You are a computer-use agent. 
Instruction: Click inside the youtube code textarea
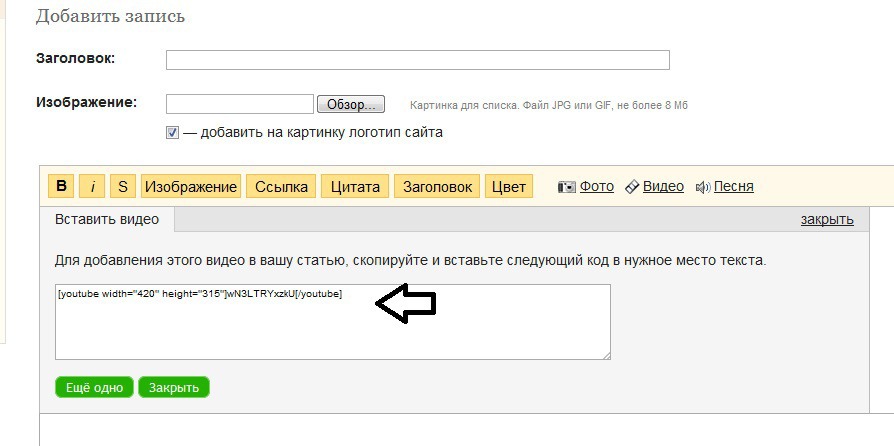[332, 322]
